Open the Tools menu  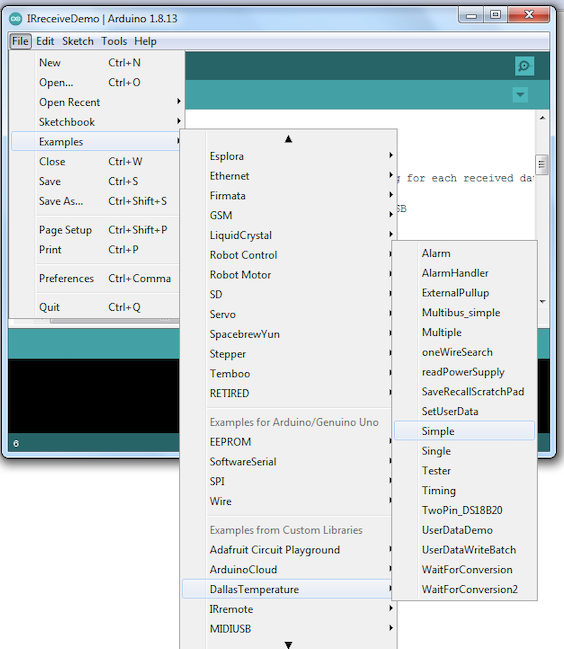[114, 41]
